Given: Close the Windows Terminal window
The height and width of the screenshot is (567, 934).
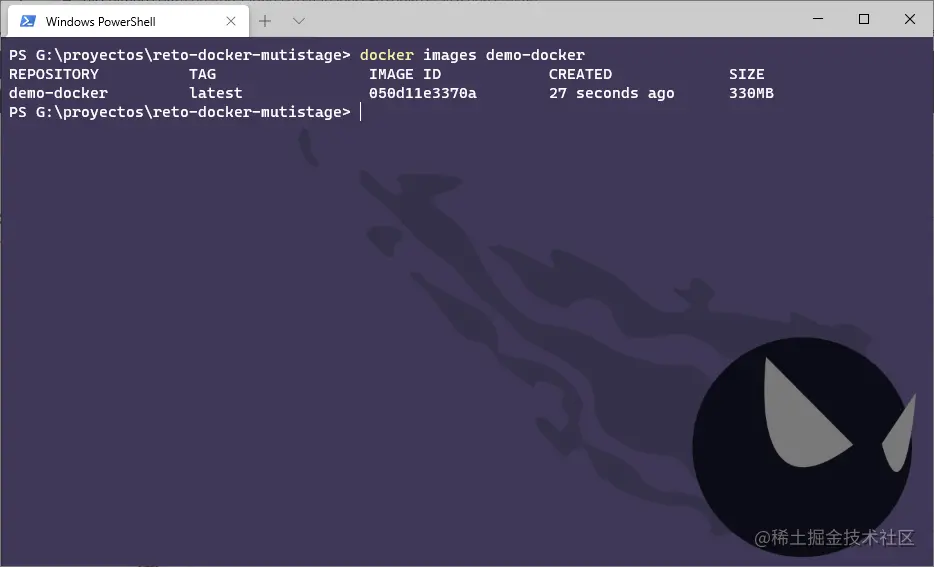Looking at the screenshot, I should [x=910, y=19].
